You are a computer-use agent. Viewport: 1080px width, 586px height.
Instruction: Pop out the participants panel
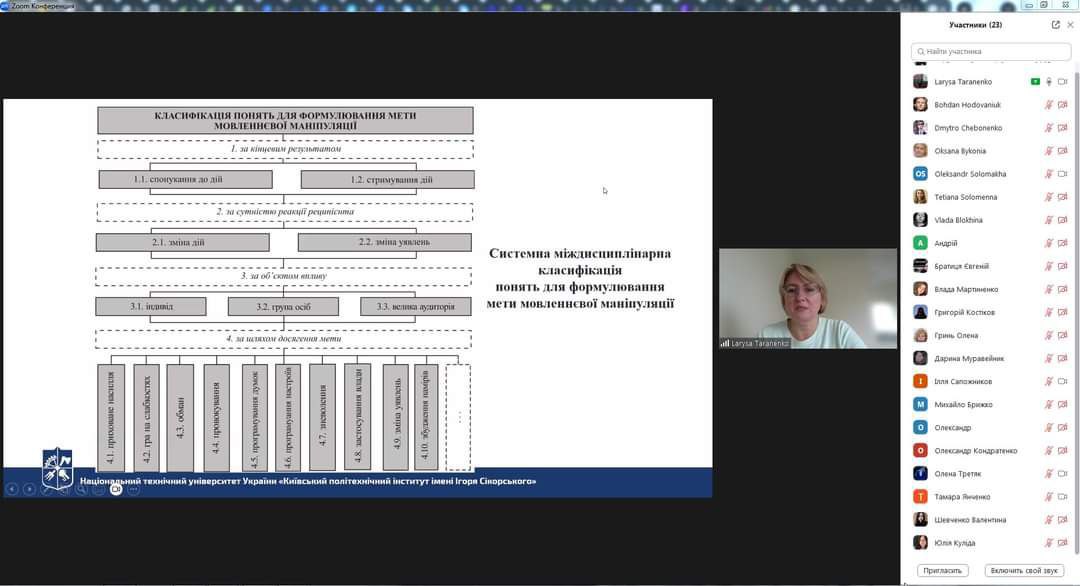pyautogui.click(x=1055, y=25)
